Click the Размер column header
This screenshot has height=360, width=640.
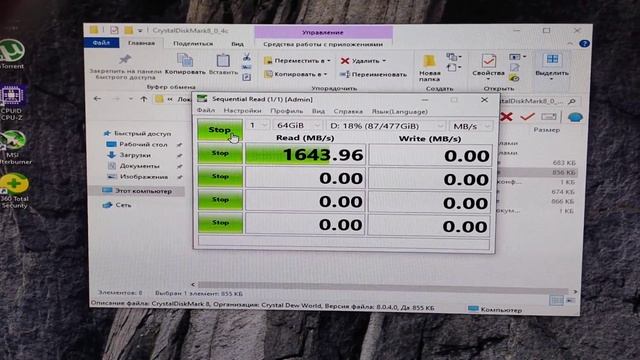(x=547, y=130)
